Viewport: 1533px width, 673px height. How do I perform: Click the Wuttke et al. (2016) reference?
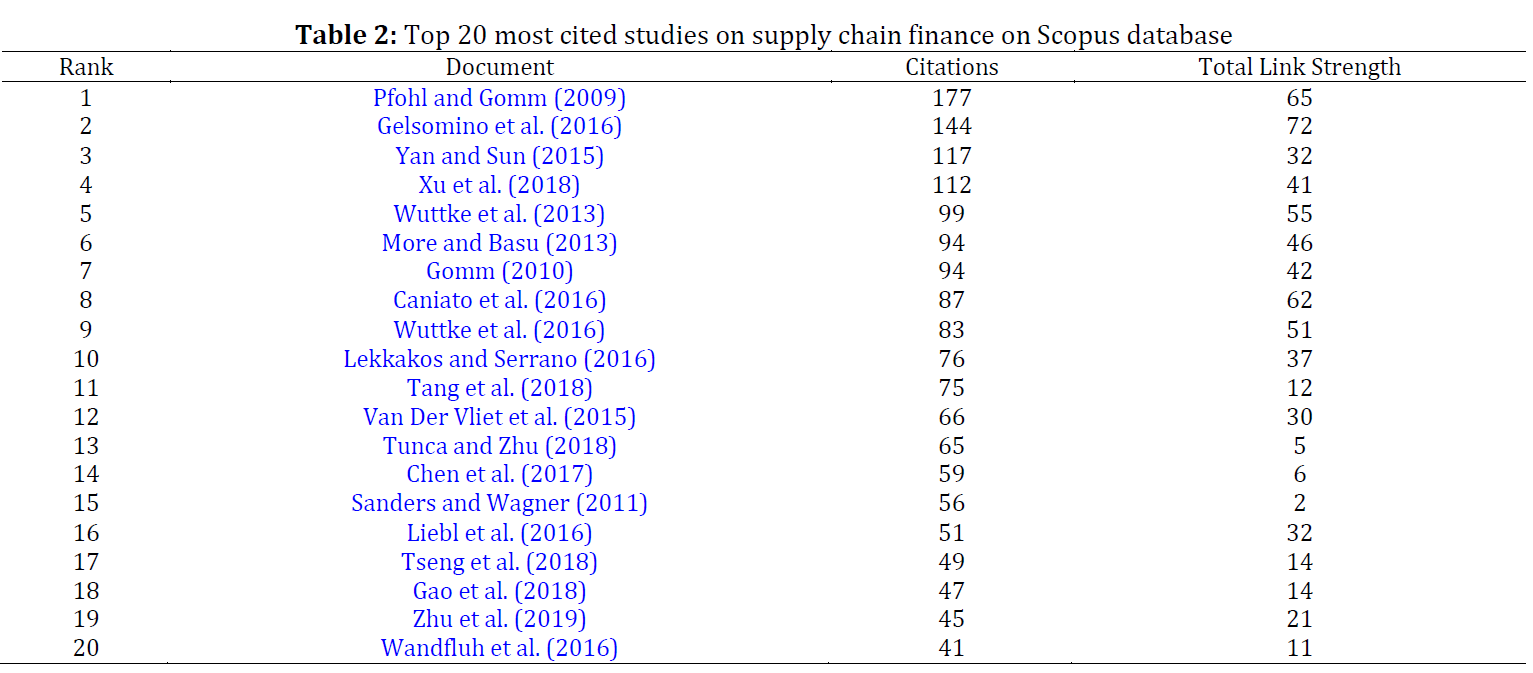pyautogui.click(x=499, y=330)
